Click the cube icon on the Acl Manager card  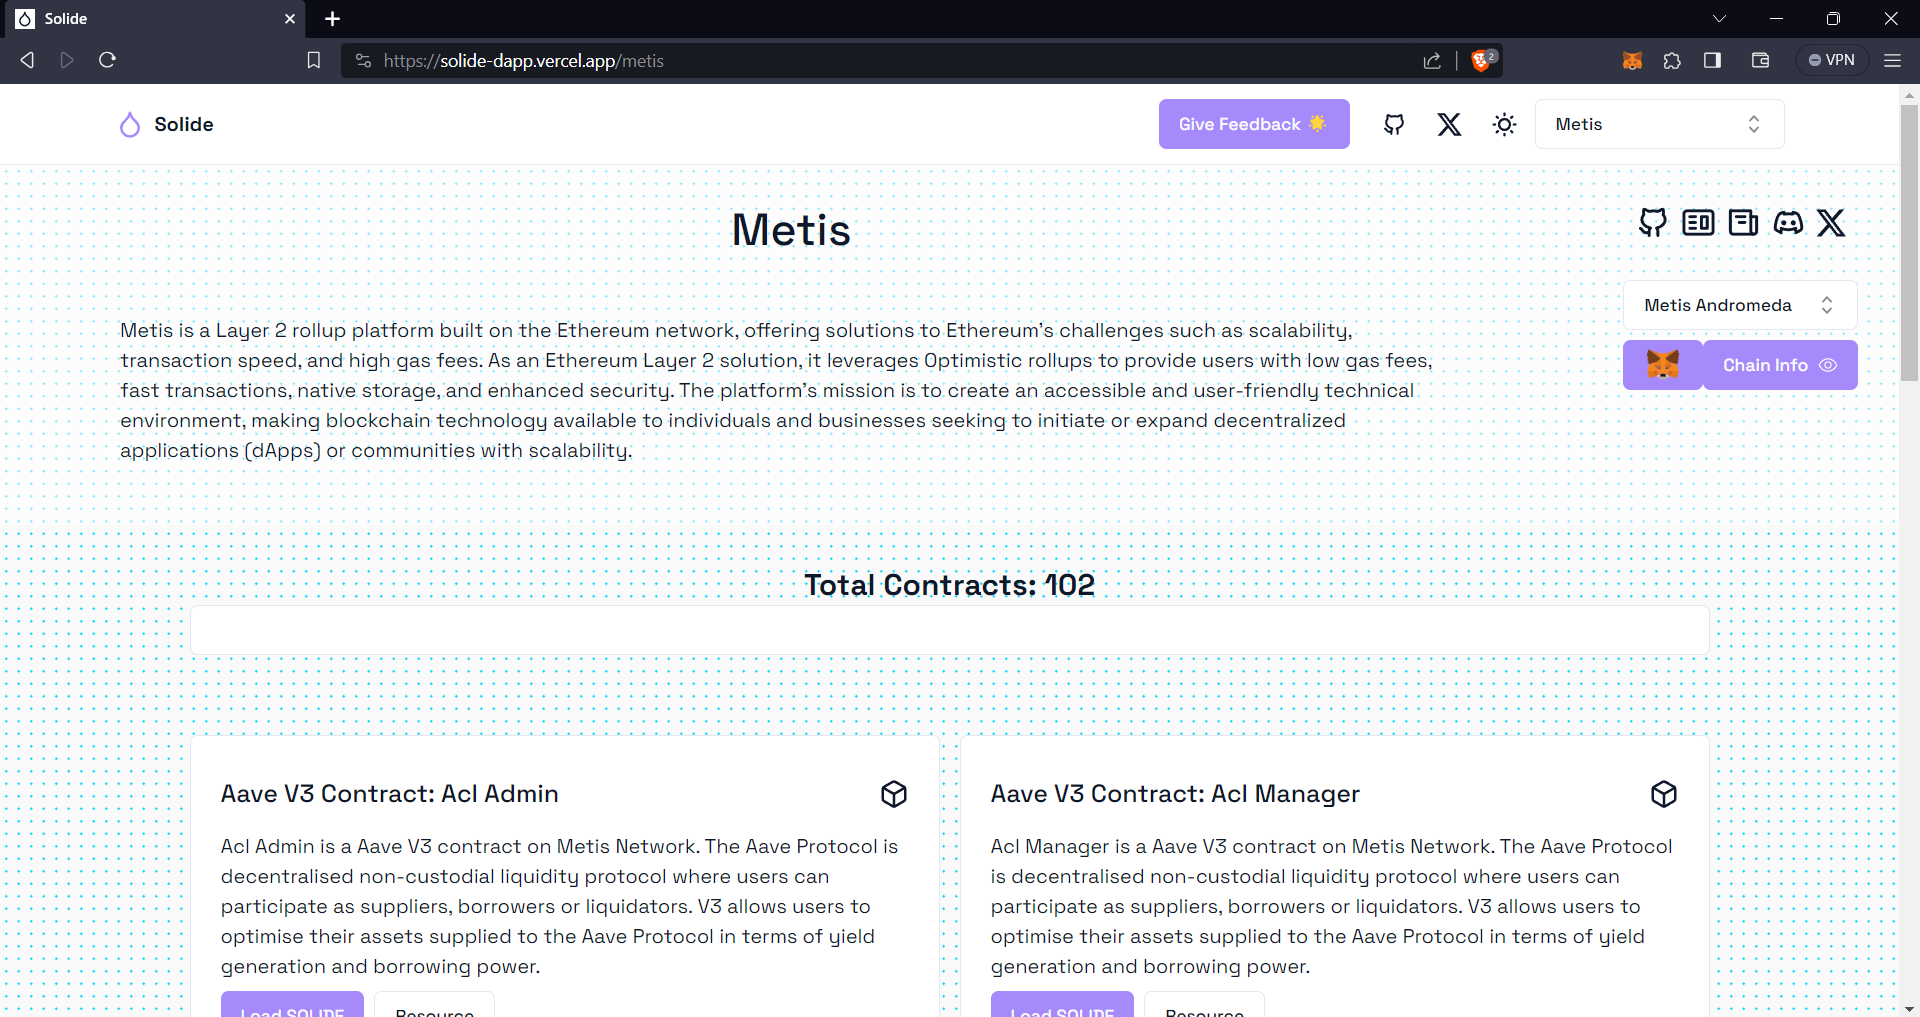tap(1664, 794)
